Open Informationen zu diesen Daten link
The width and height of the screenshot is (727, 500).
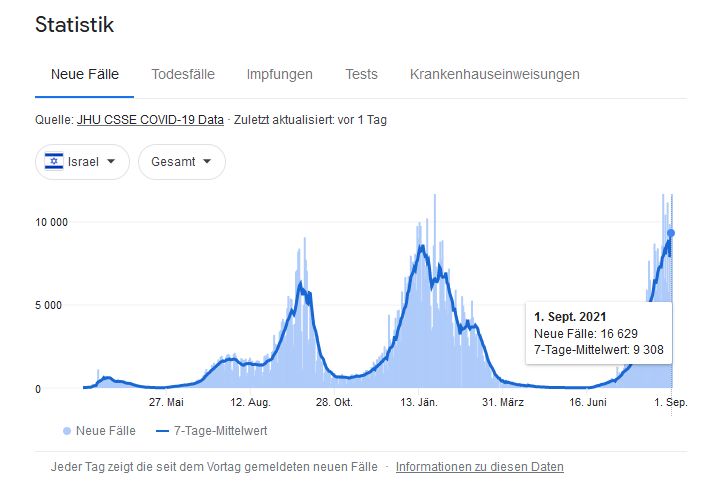[479, 467]
